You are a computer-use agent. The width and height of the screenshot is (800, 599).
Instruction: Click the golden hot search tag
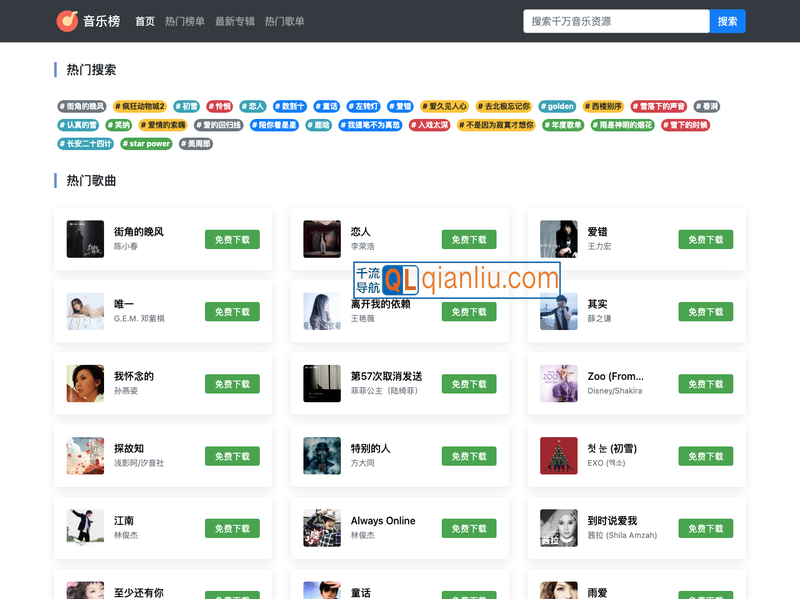[558, 106]
